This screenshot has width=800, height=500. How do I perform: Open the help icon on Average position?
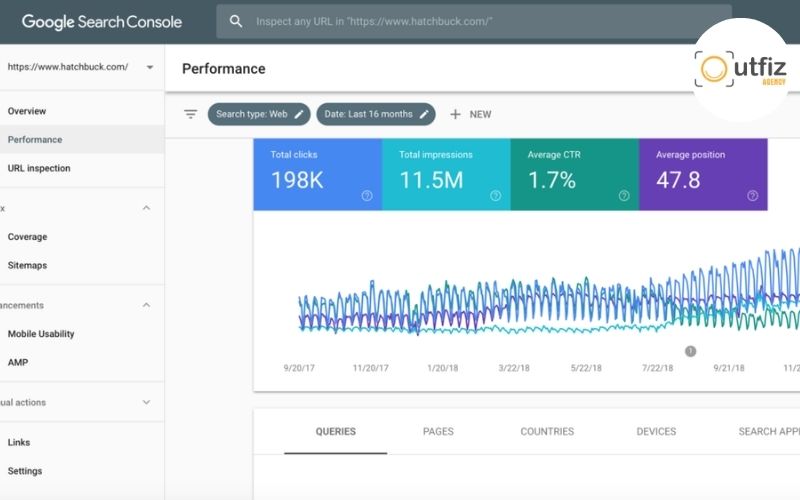pos(753,195)
